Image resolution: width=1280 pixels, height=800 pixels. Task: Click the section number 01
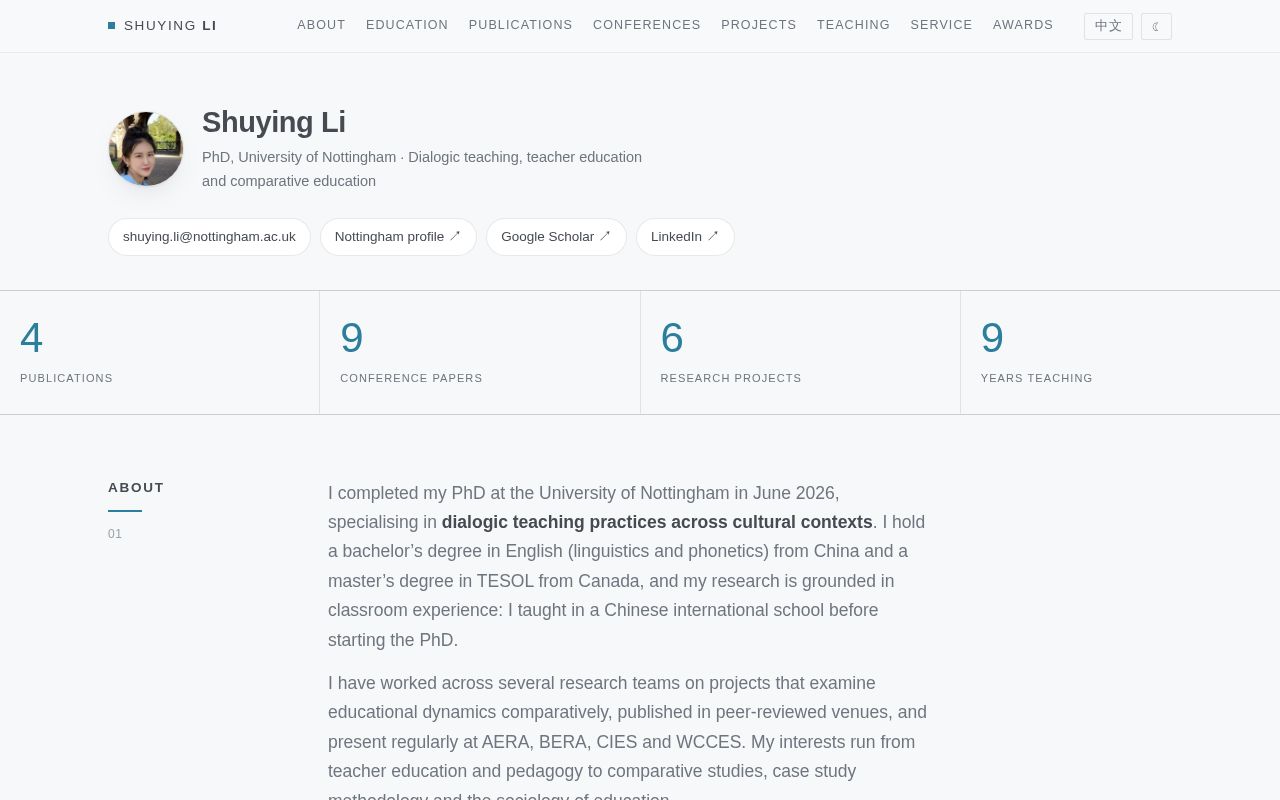[x=115, y=534]
